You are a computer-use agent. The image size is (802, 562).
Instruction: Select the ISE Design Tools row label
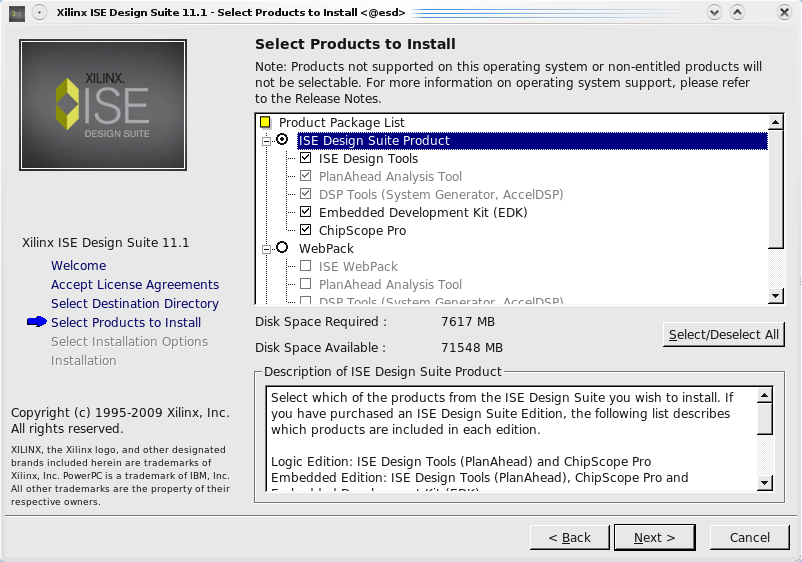click(368, 159)
